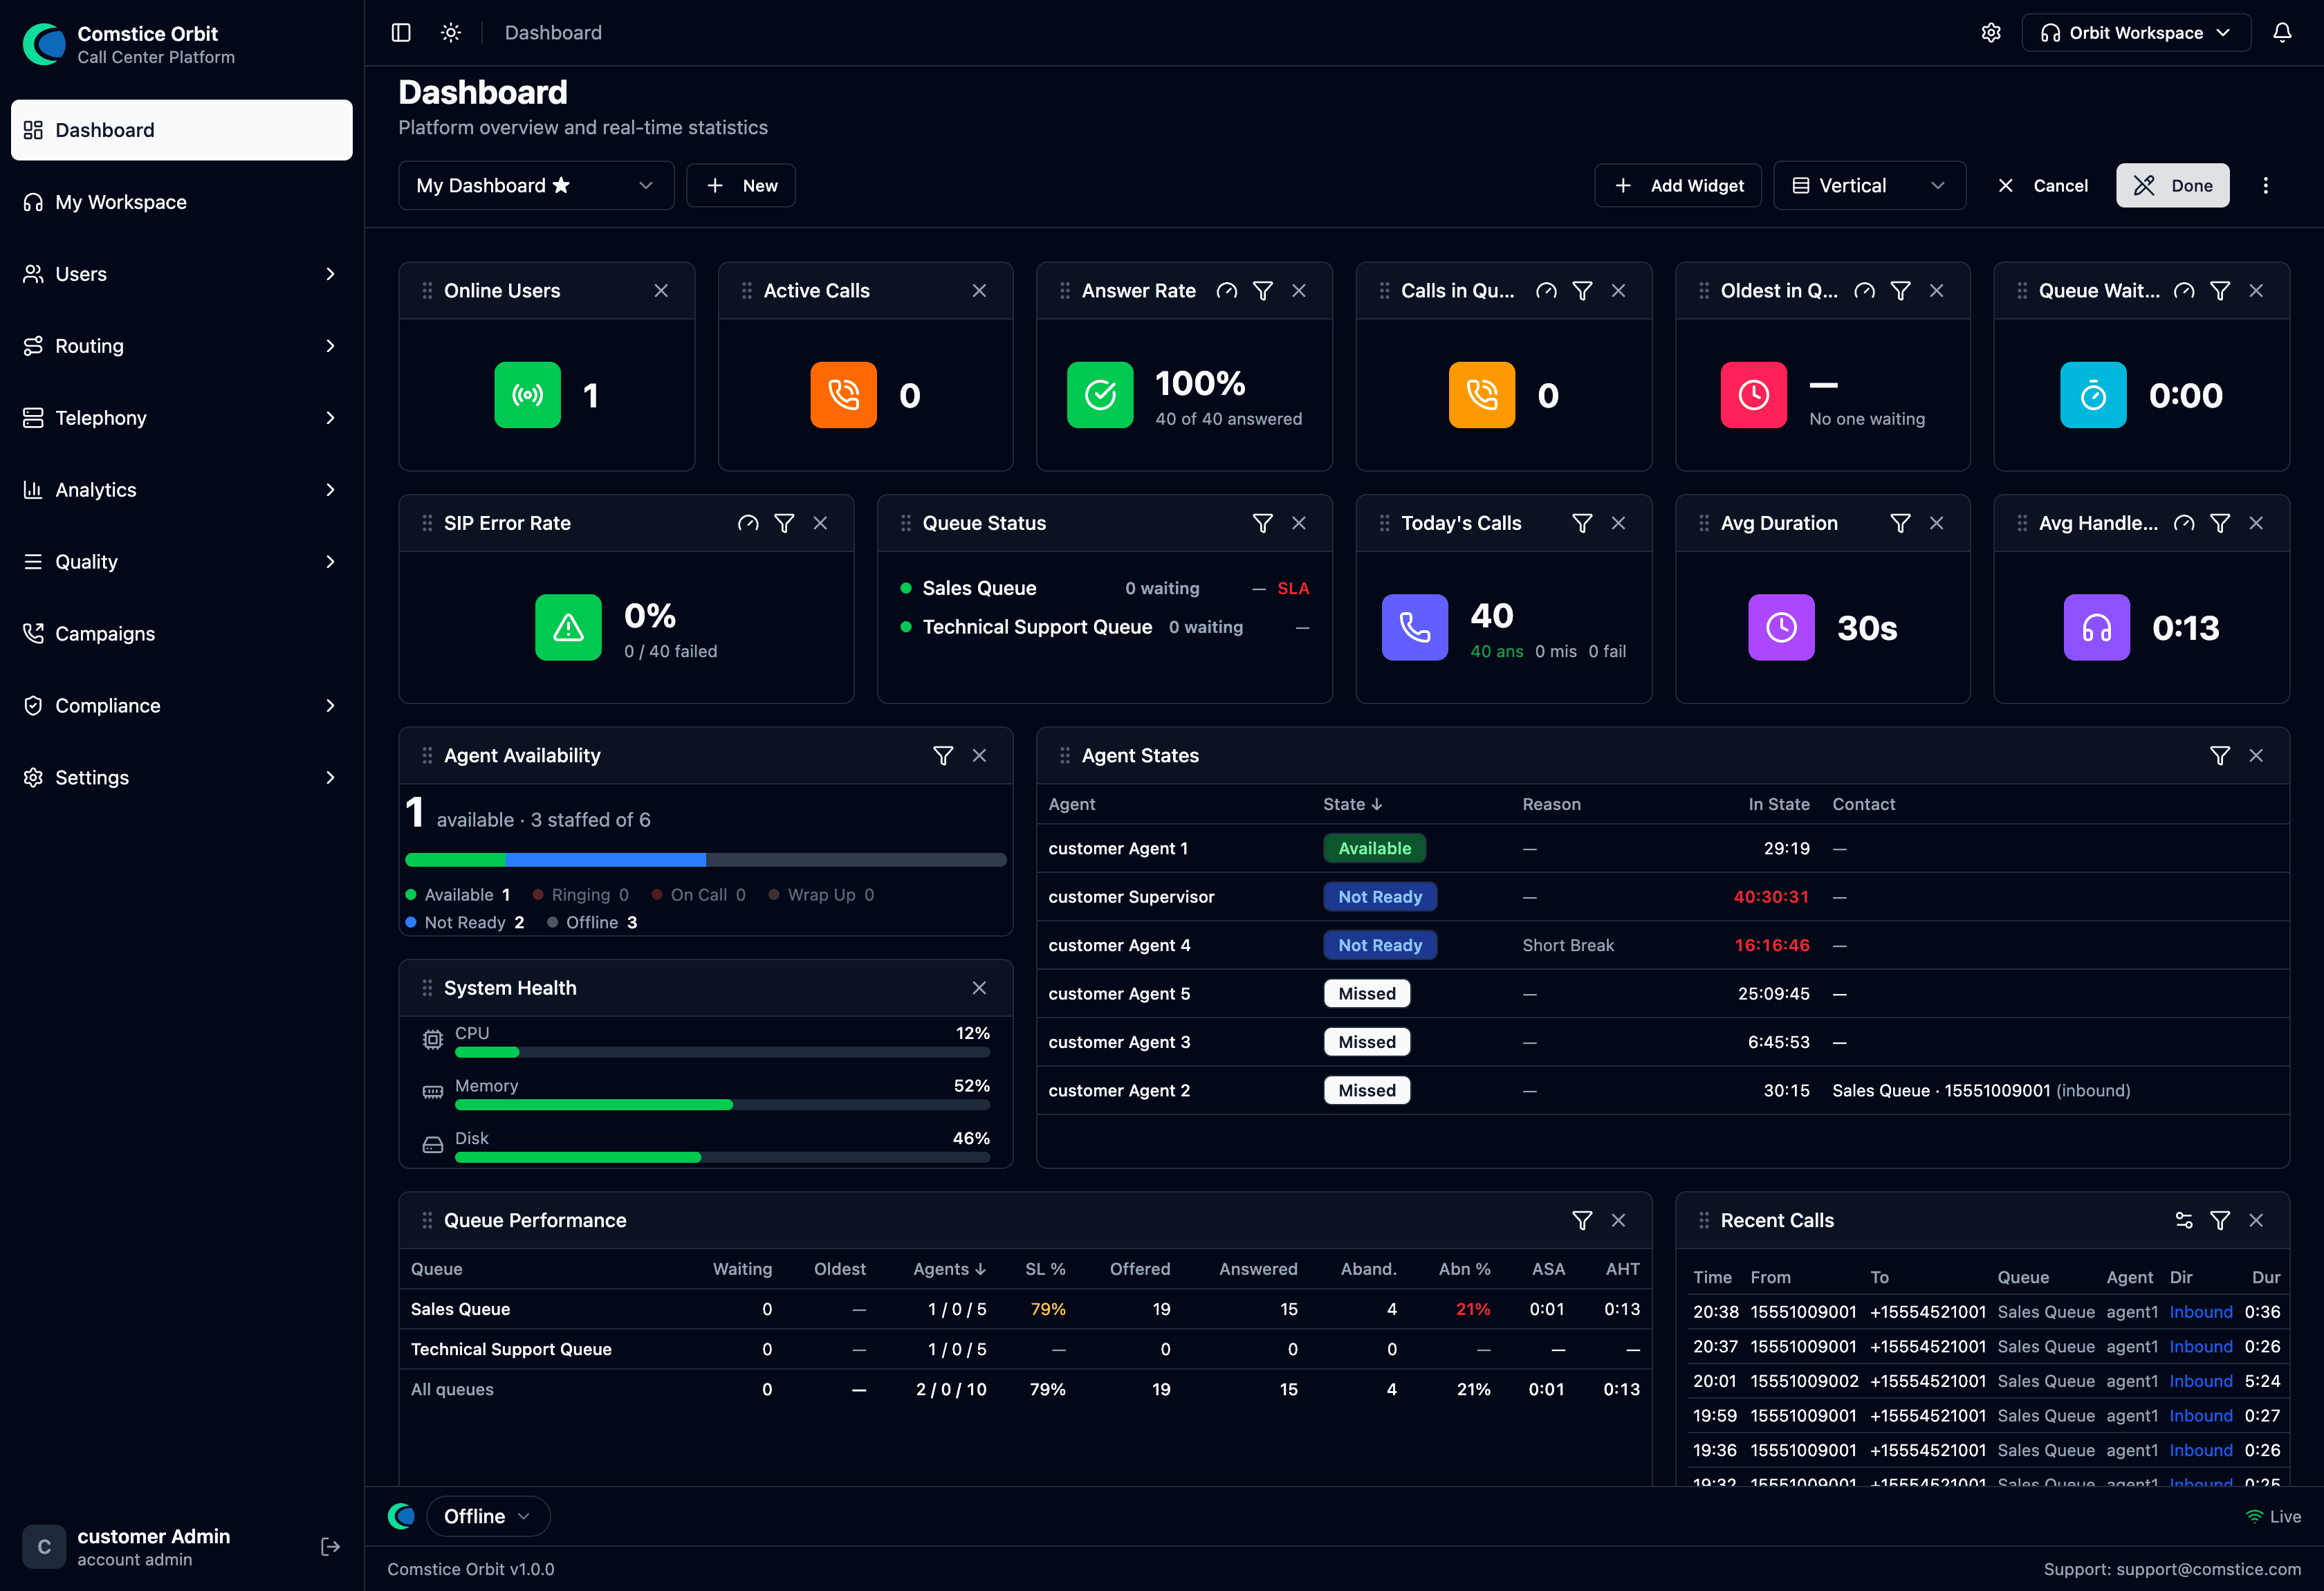Open column settings on Recent Calls widget
This screenshot has height=1591, width=2324.
[2184, 1220]
